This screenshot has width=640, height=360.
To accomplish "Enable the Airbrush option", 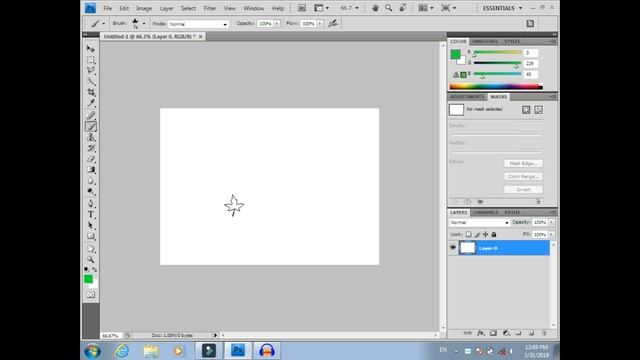I will tap(333, 24).
